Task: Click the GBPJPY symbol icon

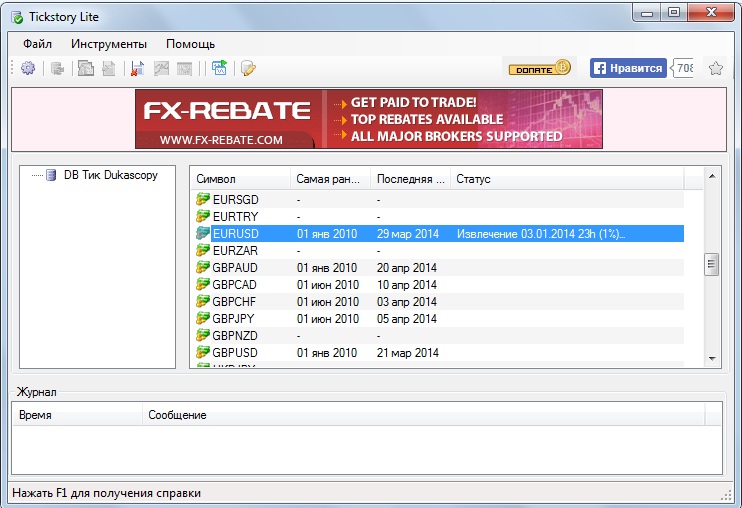Action: pyautogui.click(x=203, y=318)
